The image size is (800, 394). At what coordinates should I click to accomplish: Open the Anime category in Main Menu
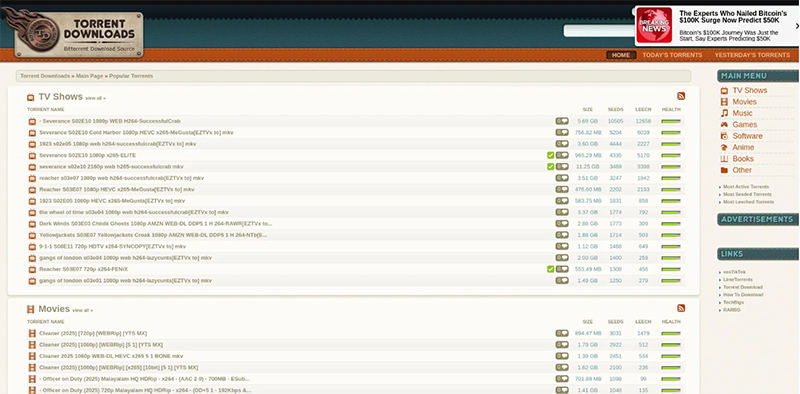[743, 147]
